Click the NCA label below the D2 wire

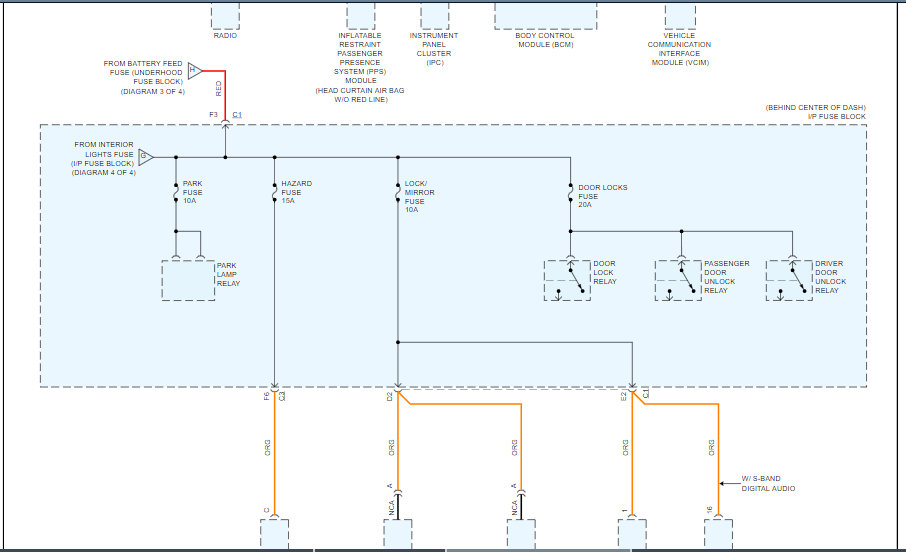[391, 508]
